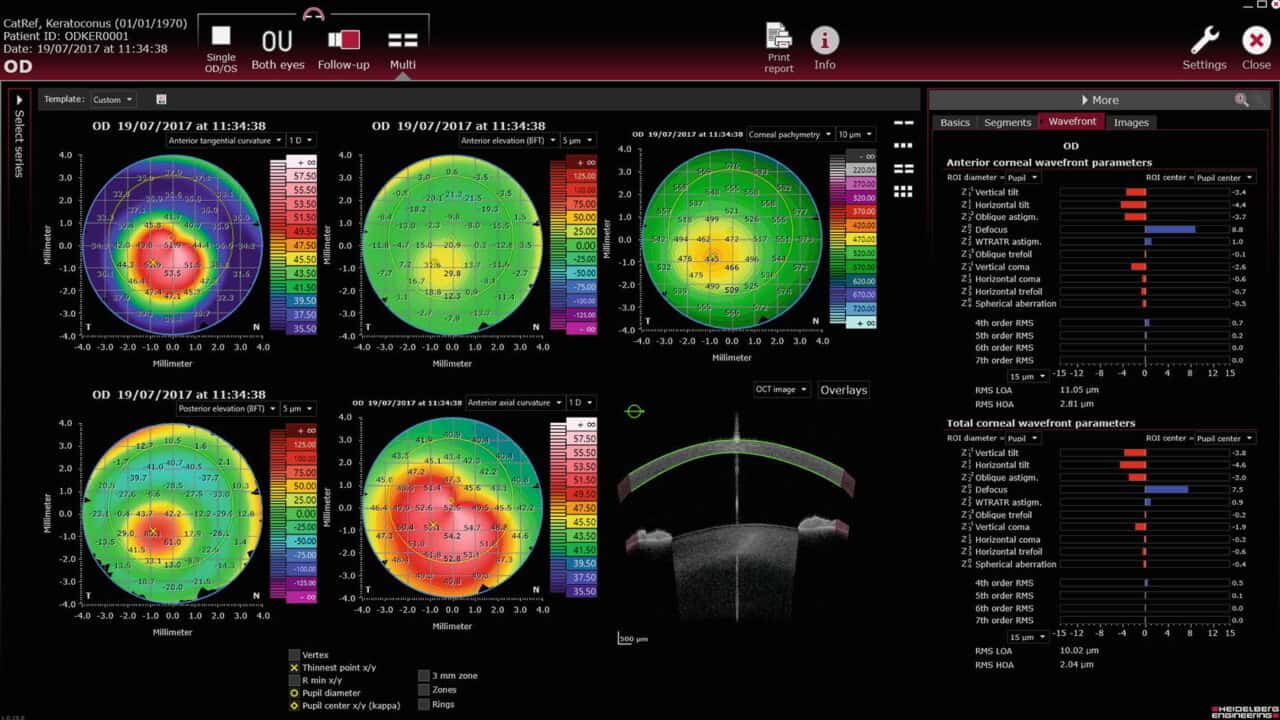Screen dimensions: 1280x720
Task: Click the Overlays button above the OCT image
Action: (x=843, y=389)
